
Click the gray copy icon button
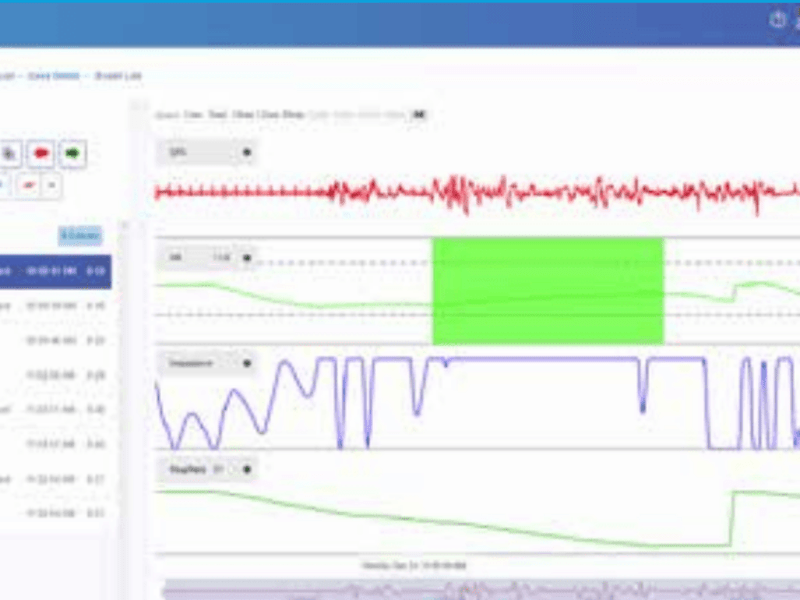tap(9, 153)
